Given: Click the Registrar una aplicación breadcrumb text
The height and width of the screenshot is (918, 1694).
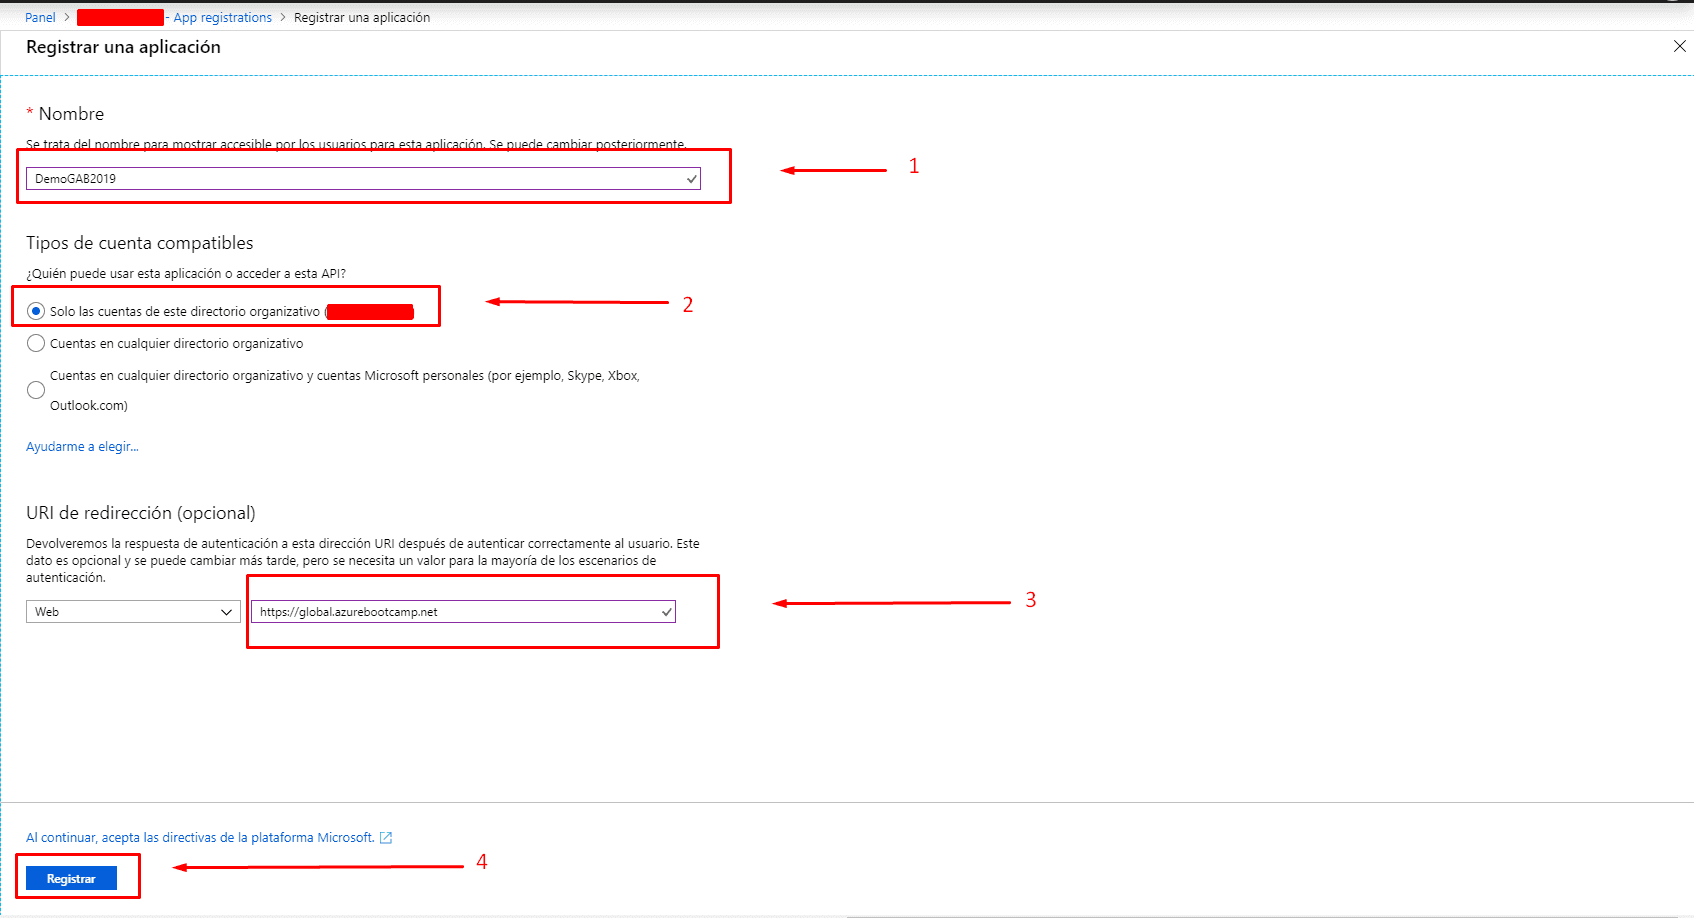Looking at the screenshot, I should (x=362, y=18).
